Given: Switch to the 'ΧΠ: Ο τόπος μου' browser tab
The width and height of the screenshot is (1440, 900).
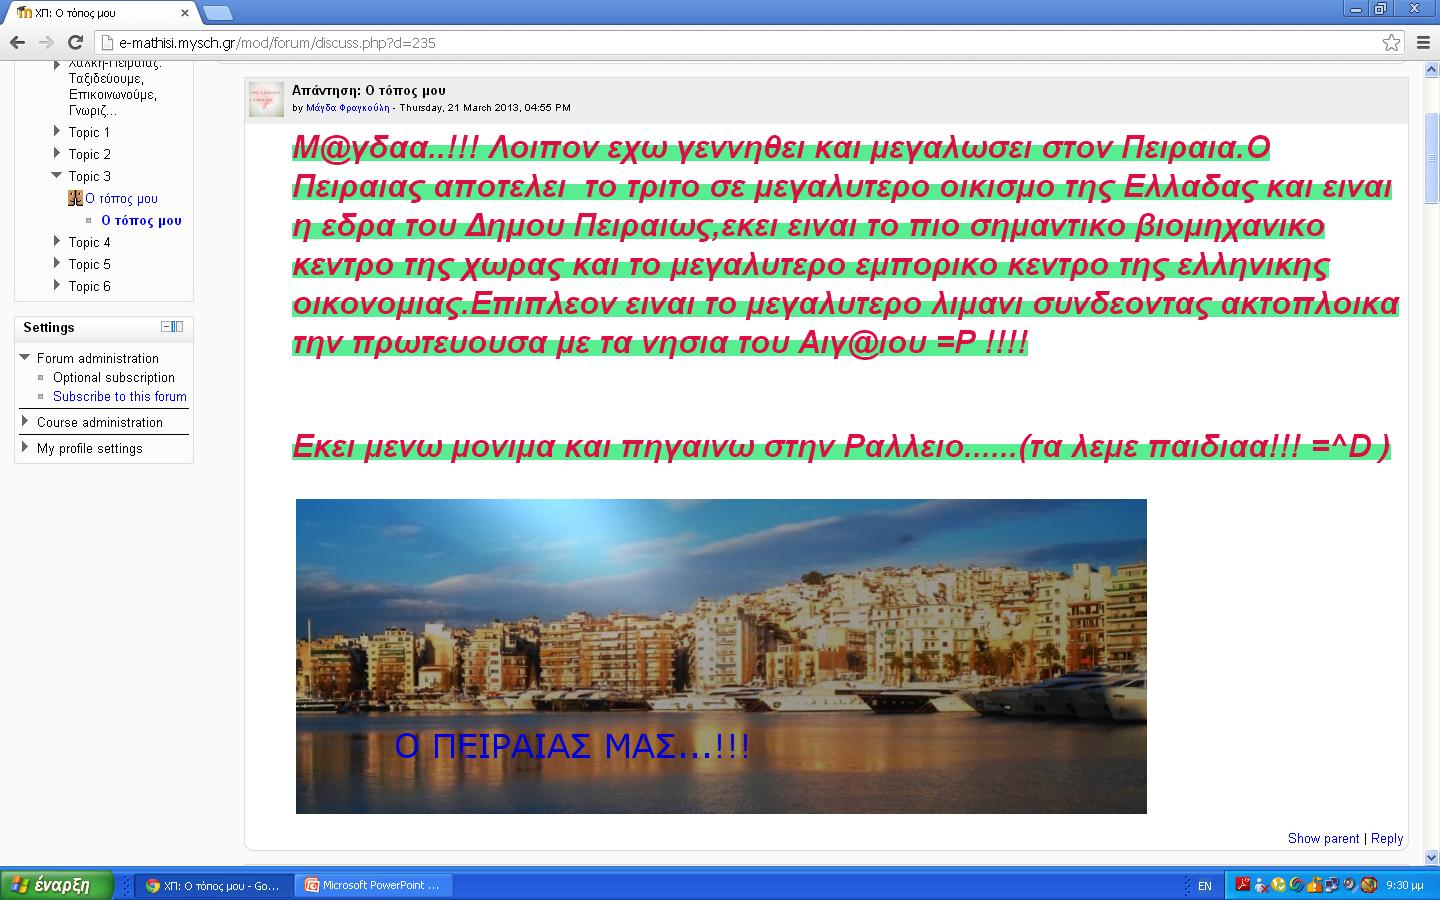Looking at the screenshot, I should 98,13.
